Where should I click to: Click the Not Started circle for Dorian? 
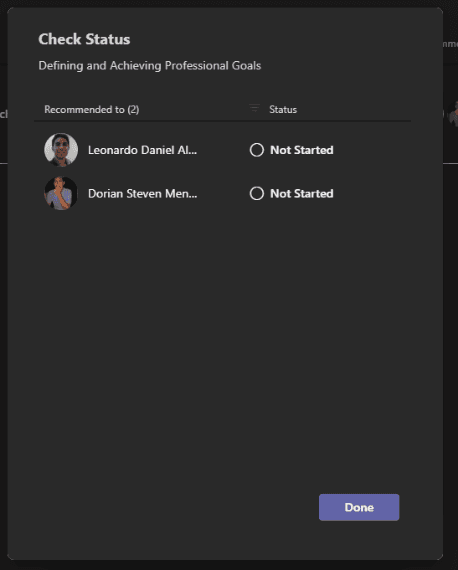[x=257, y=193]
